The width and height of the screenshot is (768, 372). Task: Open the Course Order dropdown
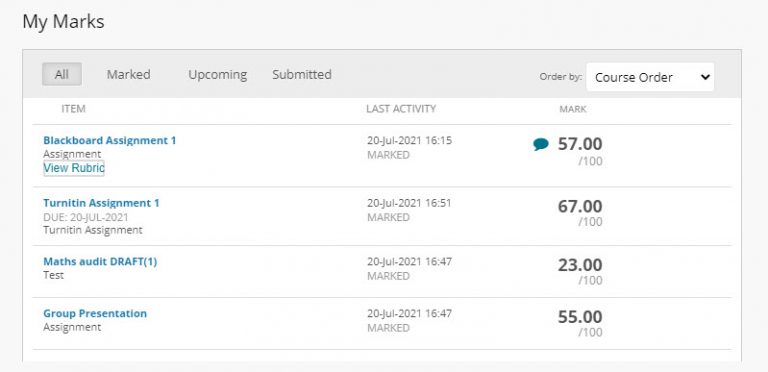click(x=650, y=77)
